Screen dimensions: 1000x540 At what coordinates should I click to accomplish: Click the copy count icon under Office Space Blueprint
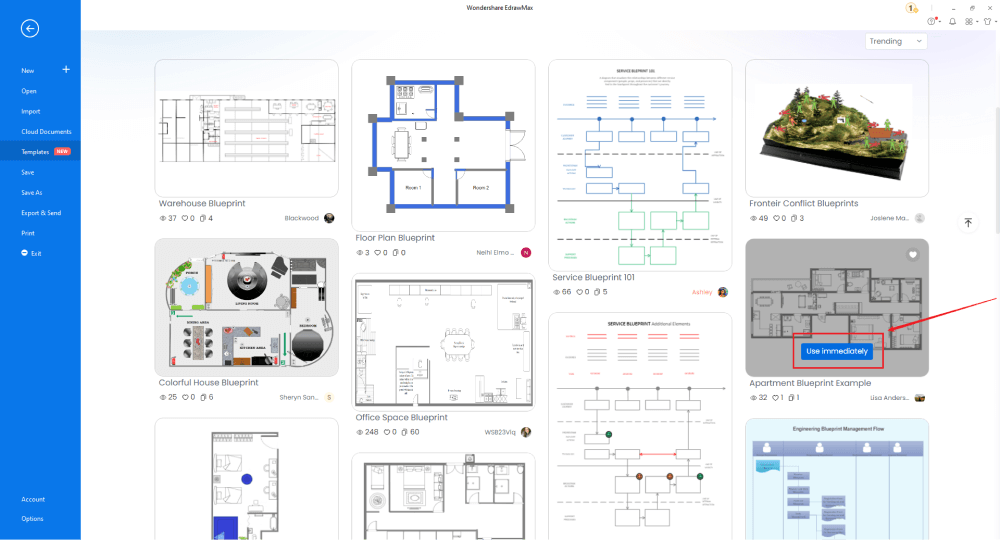[x=404, y=432]
